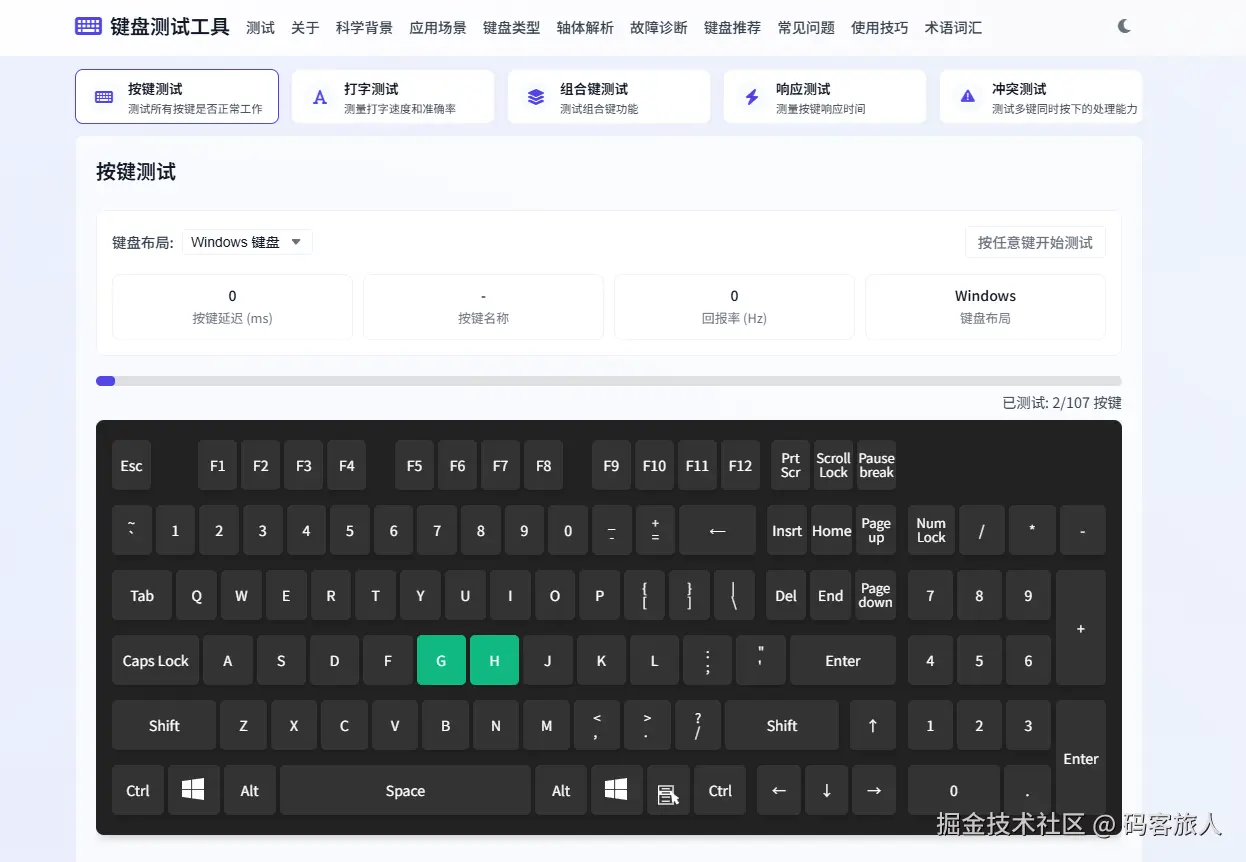Click the numpad Enter key
The height and width of the screenshot is (862, 1246).
(x=1081, y=758)
